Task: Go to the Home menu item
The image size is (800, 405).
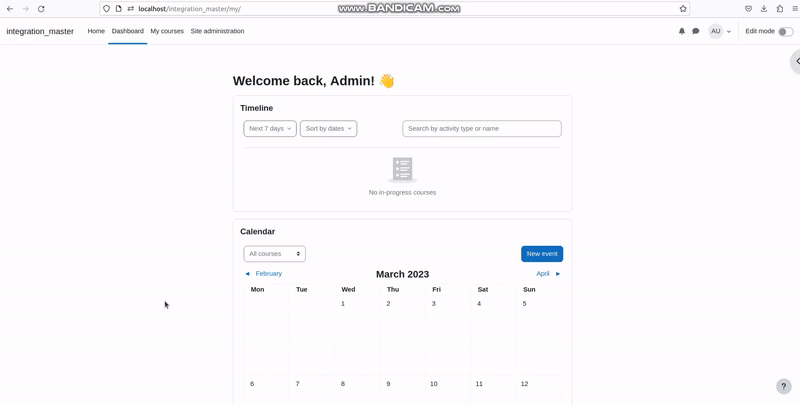Action: pyautogui.click(x=96, y=31)
